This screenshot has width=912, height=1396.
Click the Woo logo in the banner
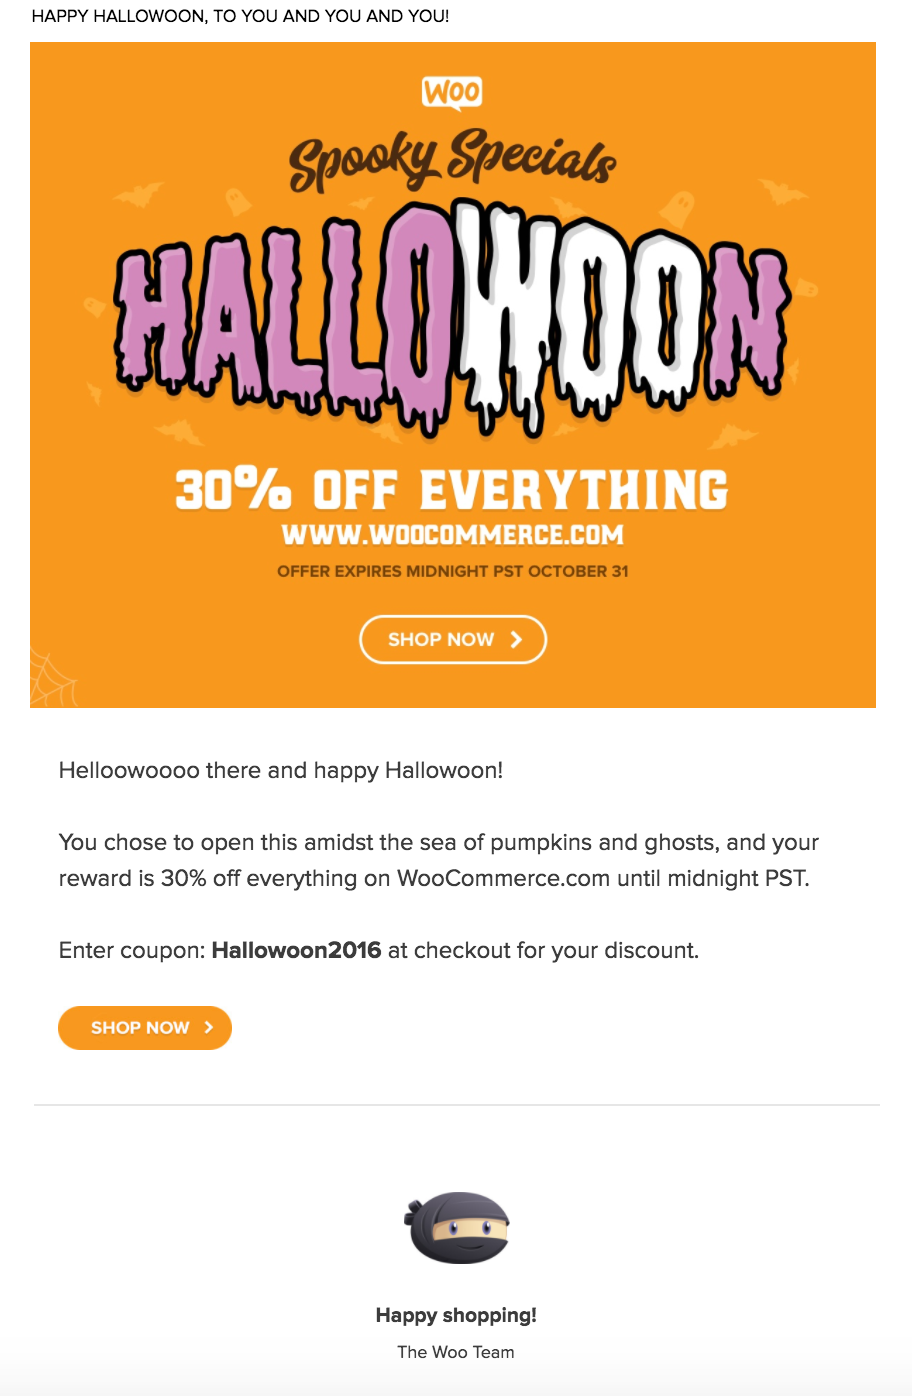(452, 93)
